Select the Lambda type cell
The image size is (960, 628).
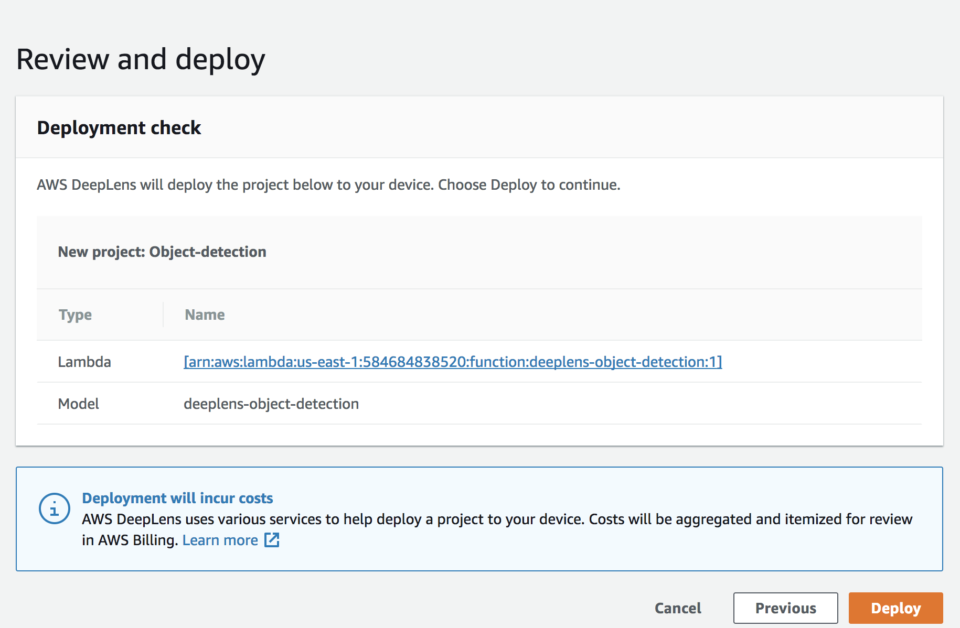[84, 362]
